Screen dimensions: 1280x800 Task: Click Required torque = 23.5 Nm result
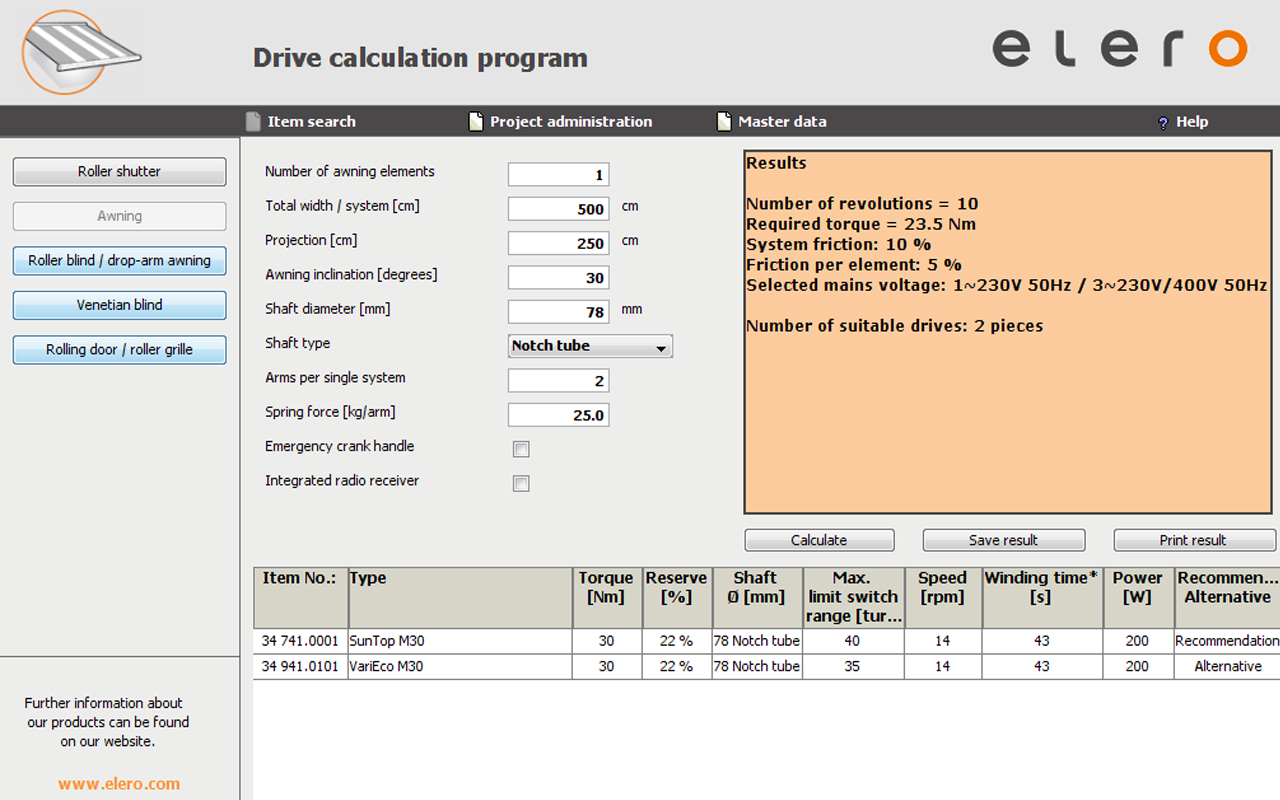861,224
